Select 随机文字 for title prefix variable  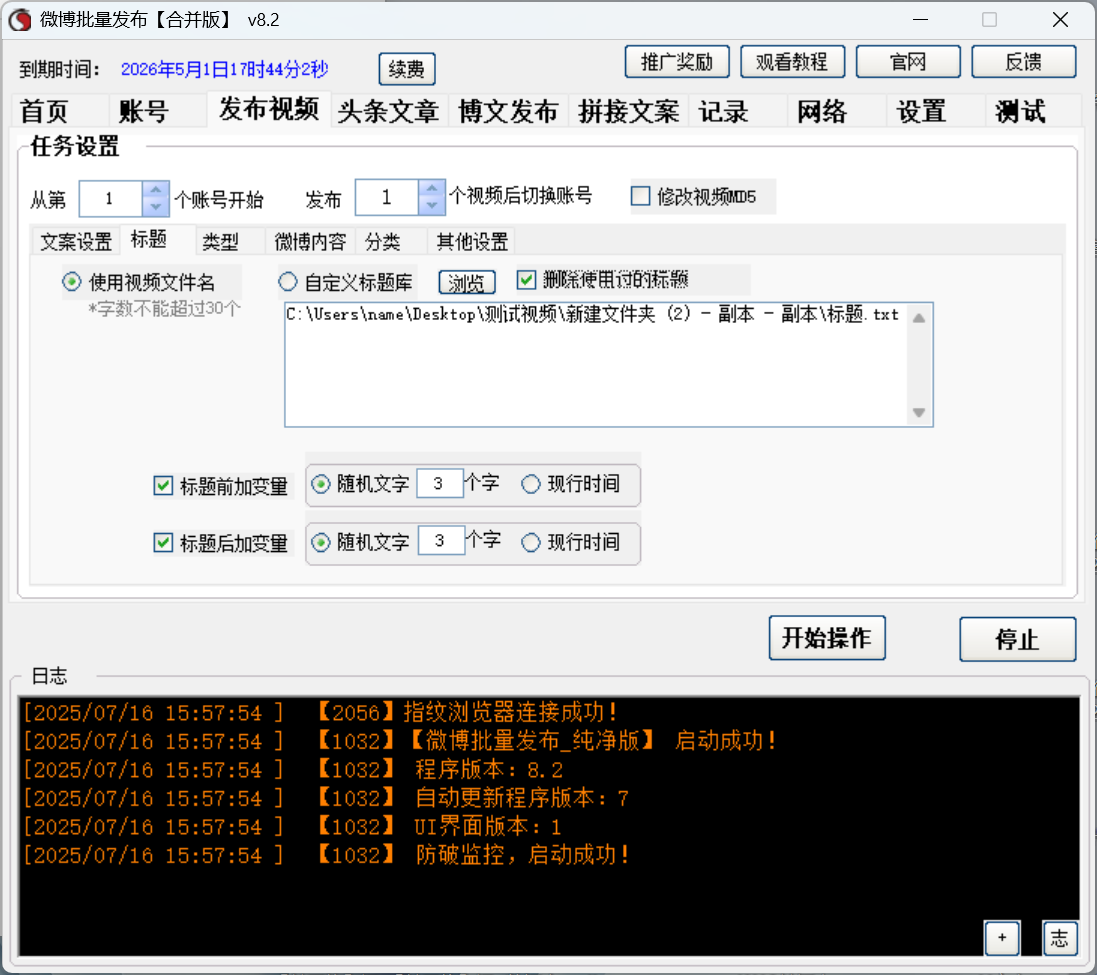320,484
